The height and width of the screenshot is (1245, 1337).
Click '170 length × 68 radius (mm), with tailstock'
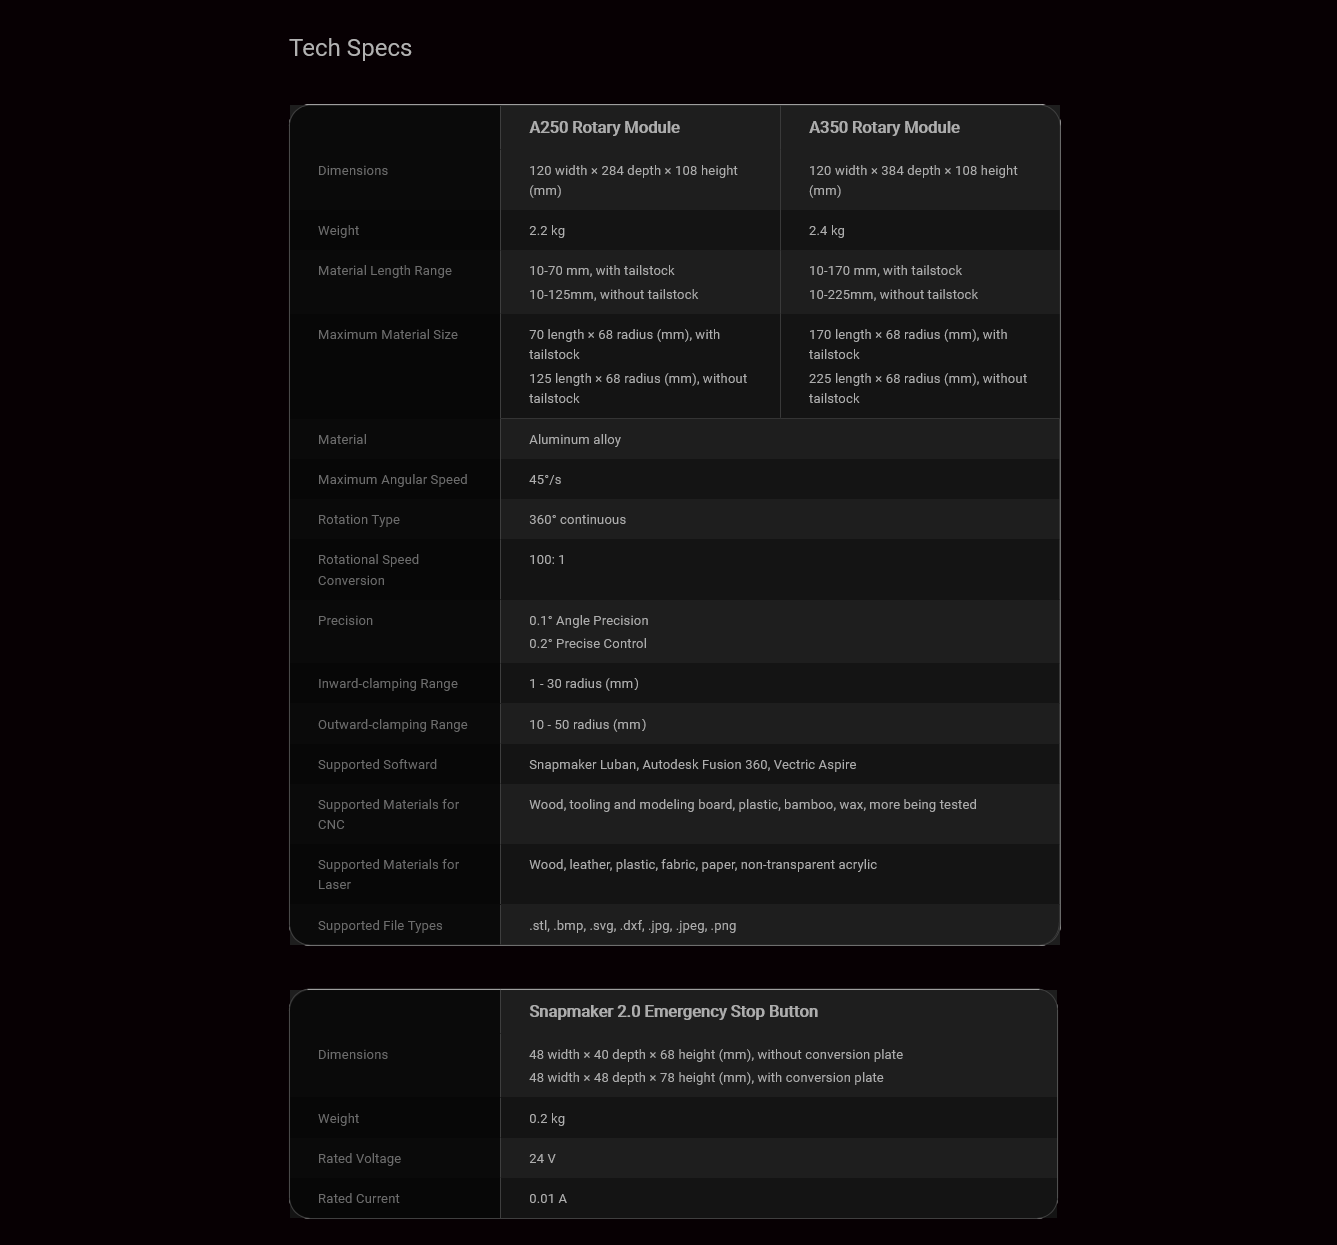[908, 345]
